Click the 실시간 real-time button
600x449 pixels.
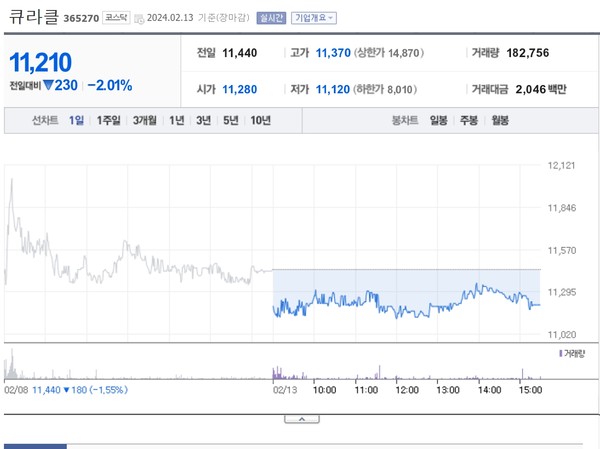[x=271, y=18]
